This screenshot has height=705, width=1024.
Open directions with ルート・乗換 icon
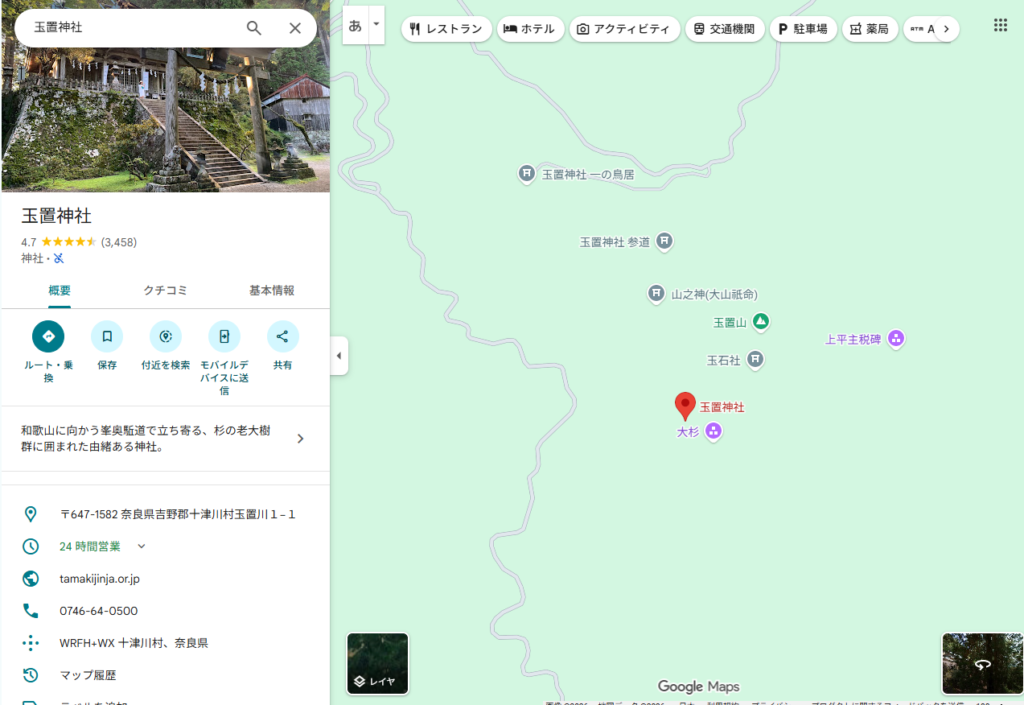tap(48, 336)
